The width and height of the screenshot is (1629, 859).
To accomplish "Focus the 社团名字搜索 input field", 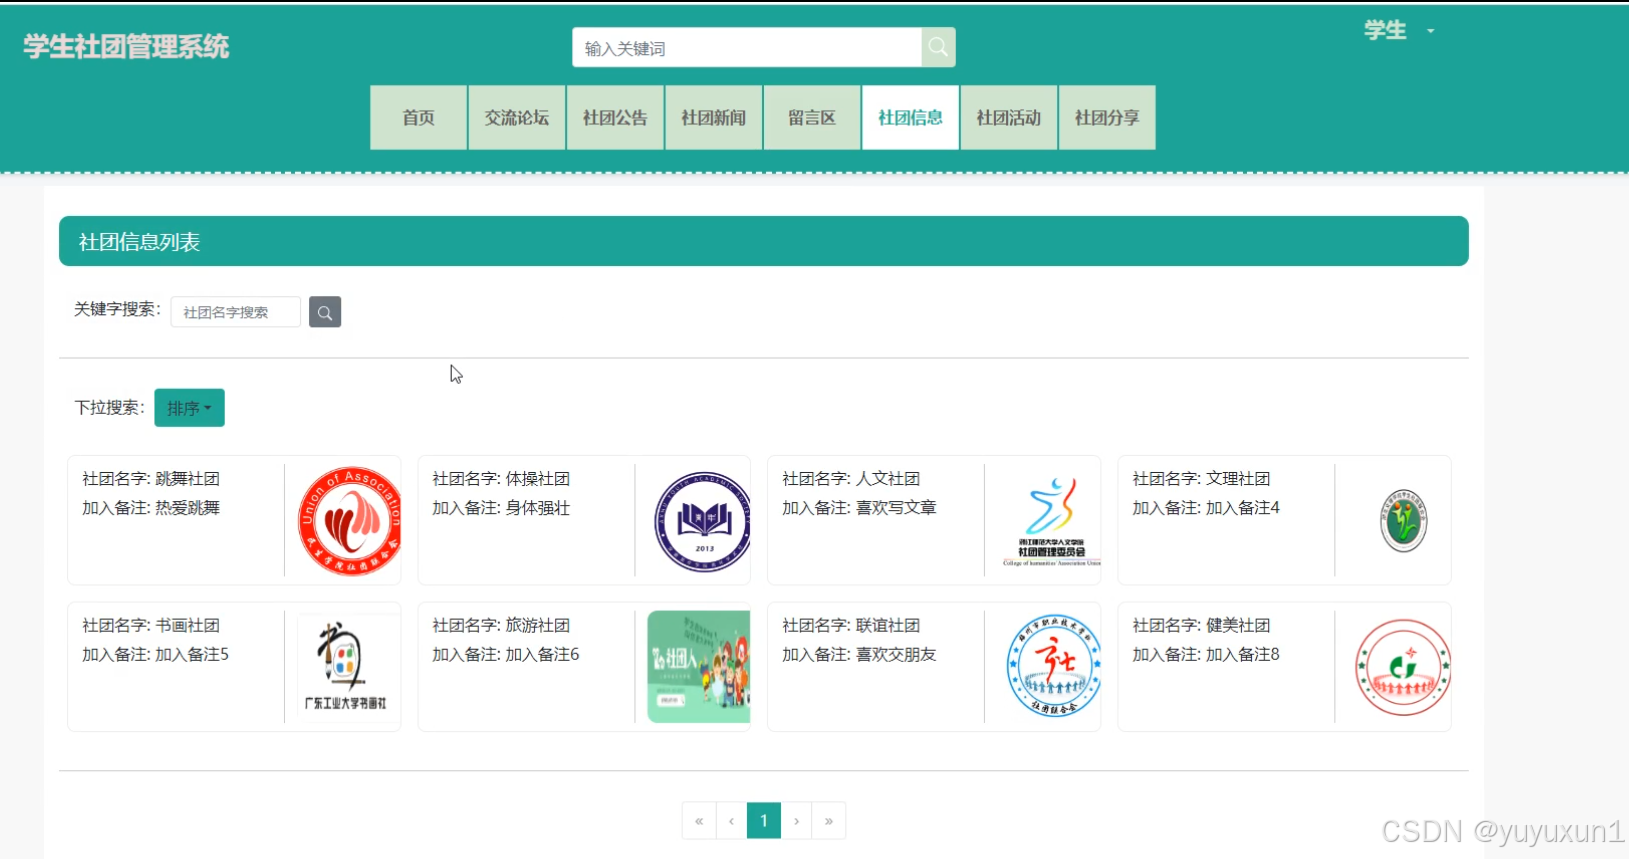I will coord(236,312).
